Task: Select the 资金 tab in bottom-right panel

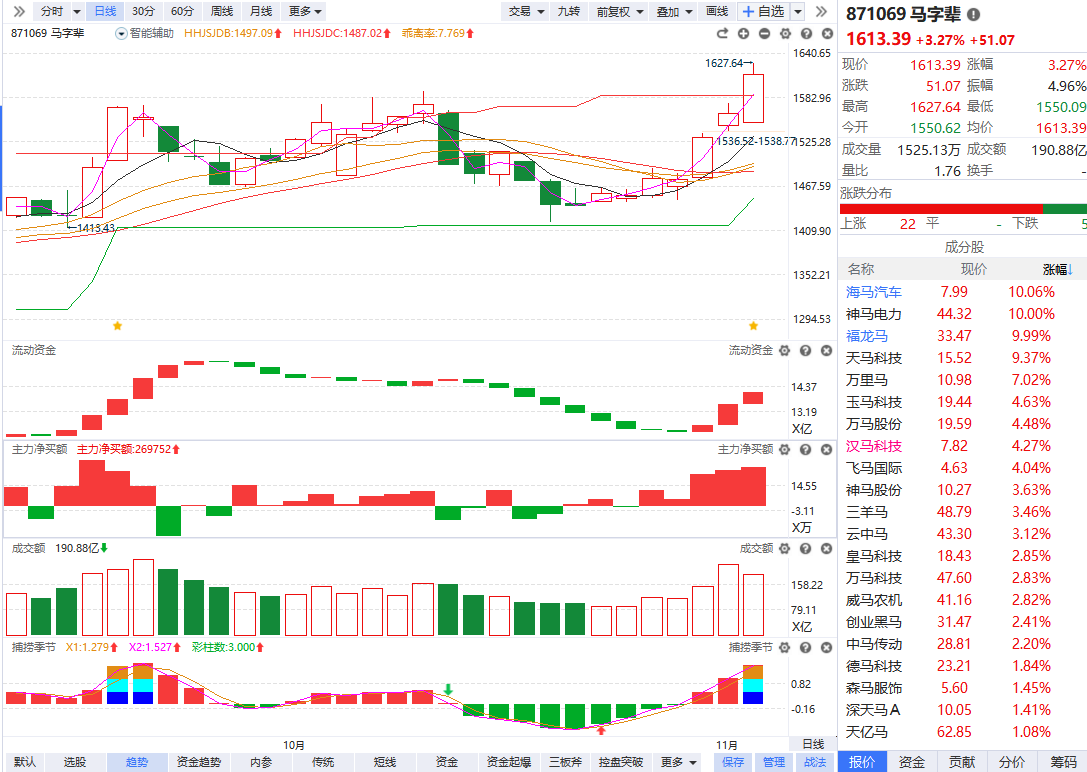Action: click(x=911, y=762)
